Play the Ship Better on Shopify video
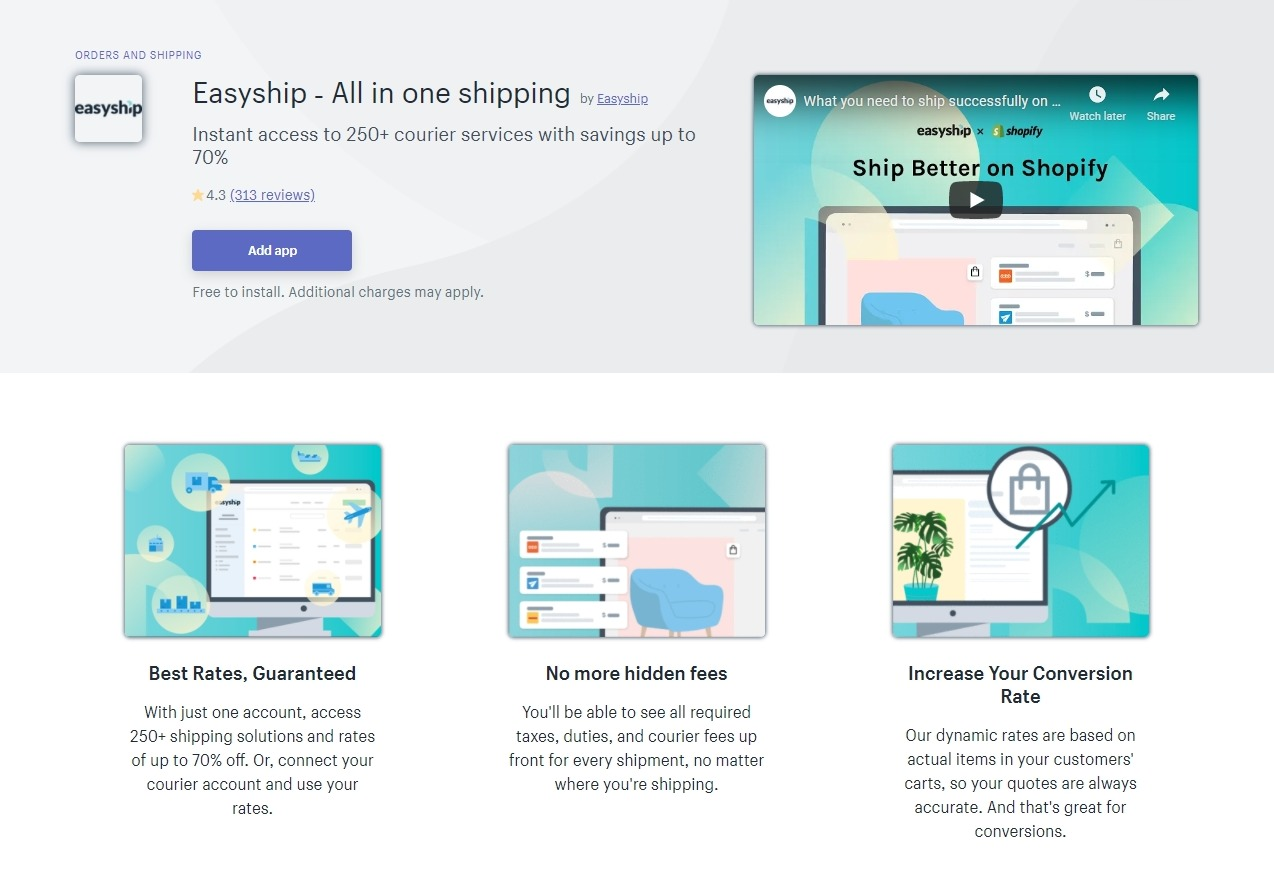The width and height of the screenshot is (1274, 881). (975, 199)
